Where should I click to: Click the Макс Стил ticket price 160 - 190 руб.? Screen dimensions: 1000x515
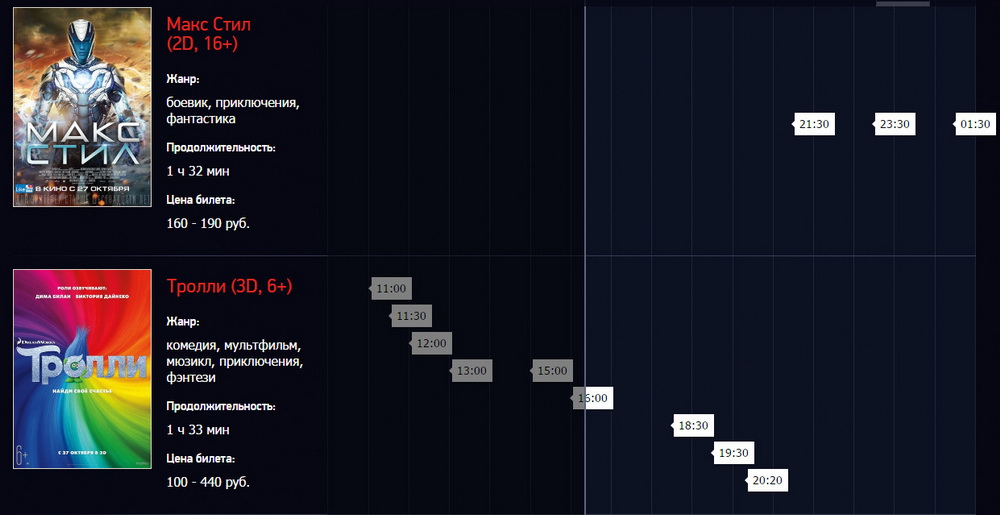208,223
